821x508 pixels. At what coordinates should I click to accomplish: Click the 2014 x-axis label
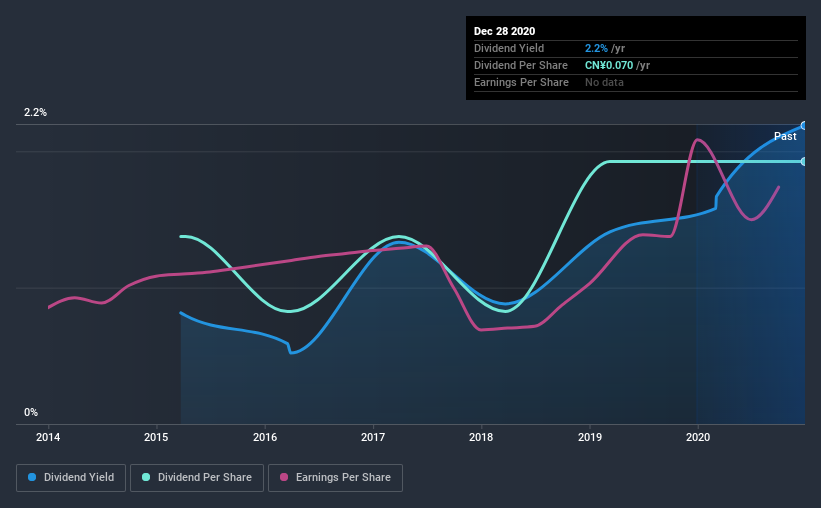48,437
